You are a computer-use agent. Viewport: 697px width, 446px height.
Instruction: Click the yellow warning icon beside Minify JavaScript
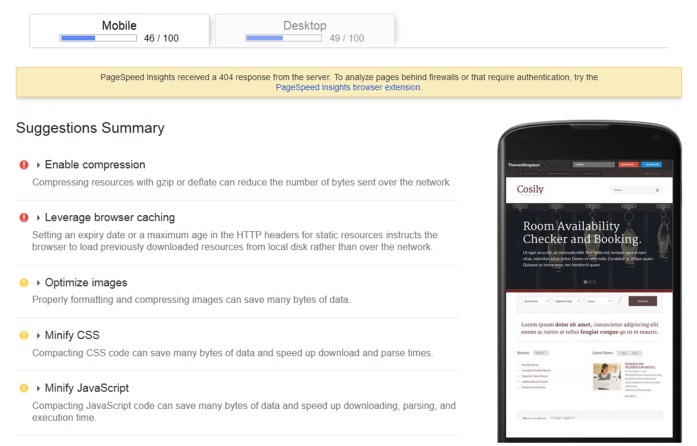point(24,388)
